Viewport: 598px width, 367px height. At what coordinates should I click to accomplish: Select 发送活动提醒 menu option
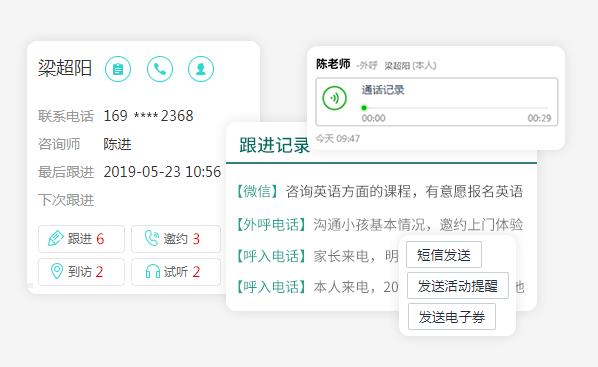click(x=458, y=285)
